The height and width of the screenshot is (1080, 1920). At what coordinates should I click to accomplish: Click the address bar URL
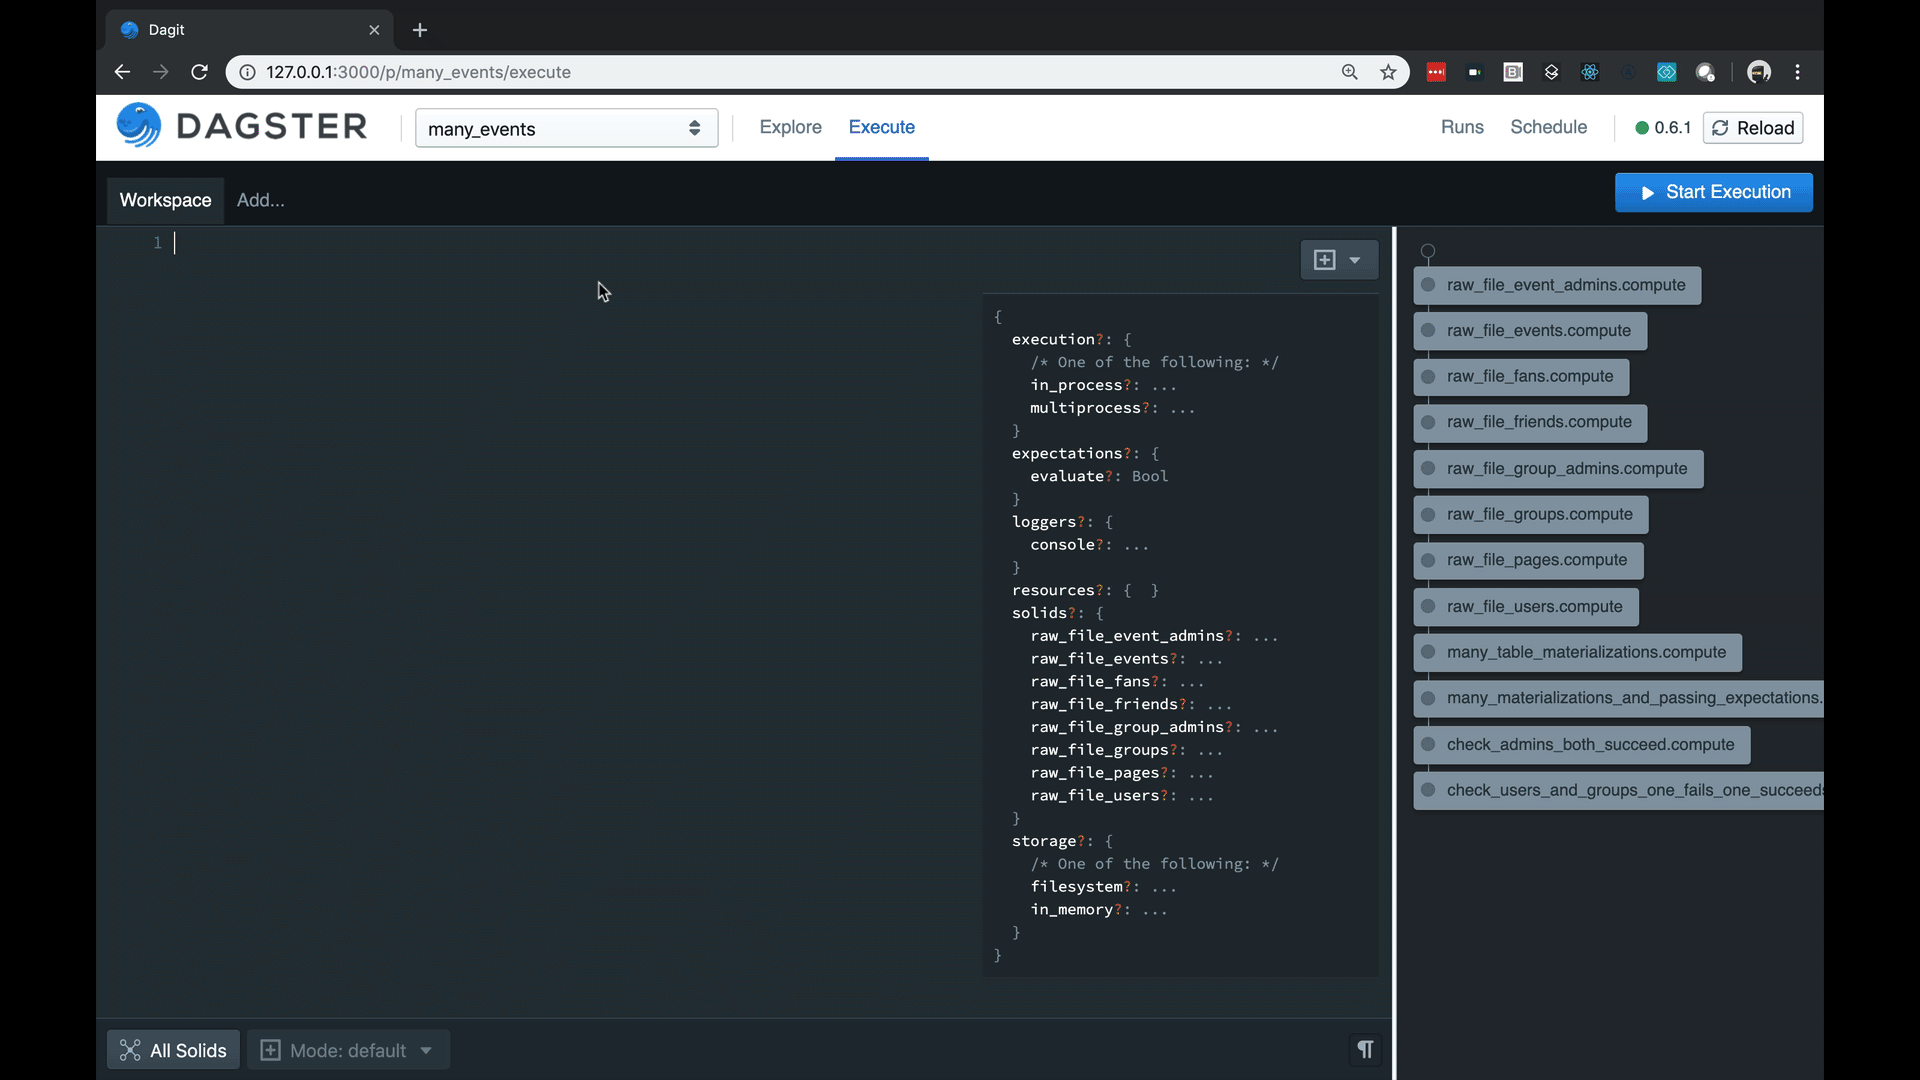418,72
